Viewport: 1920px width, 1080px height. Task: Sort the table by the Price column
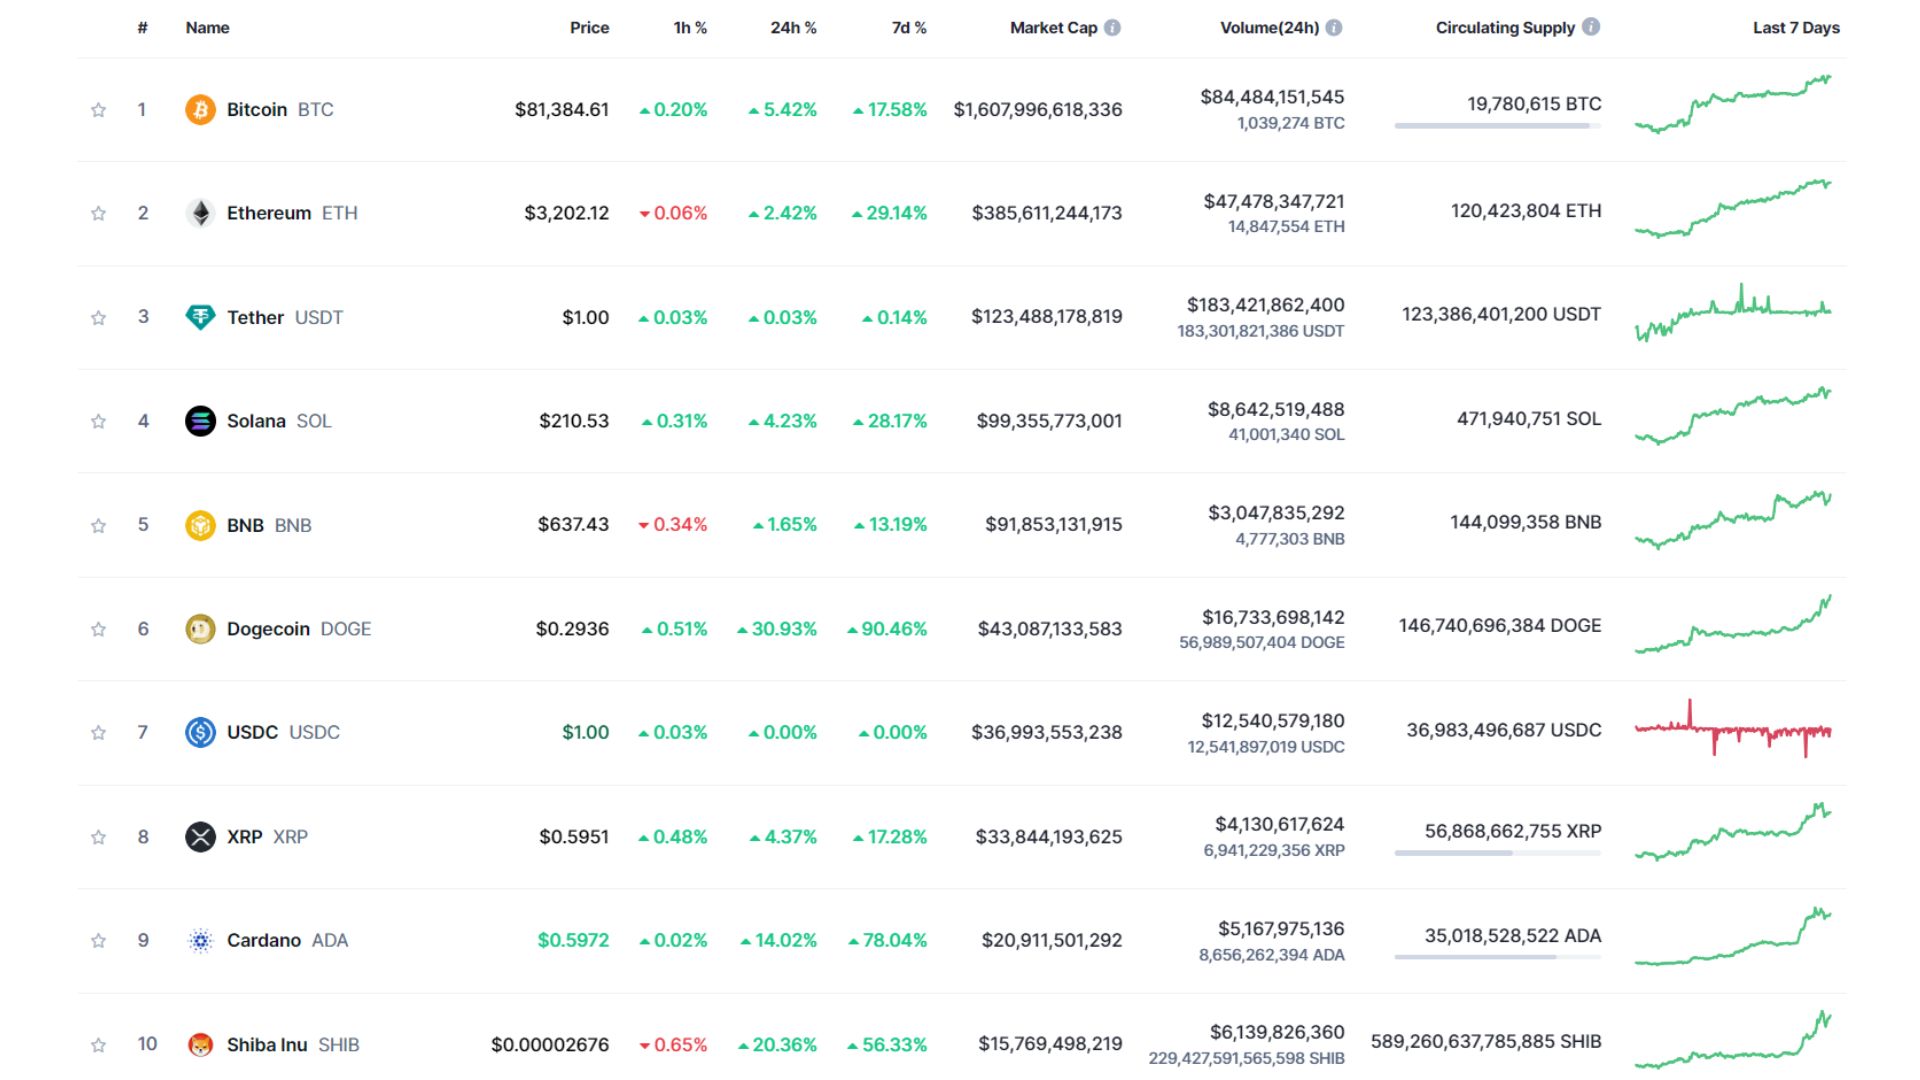[589, 28]
